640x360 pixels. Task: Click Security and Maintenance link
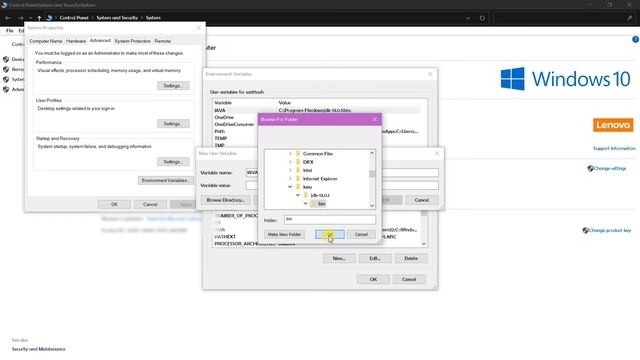(x=38, y=349)
